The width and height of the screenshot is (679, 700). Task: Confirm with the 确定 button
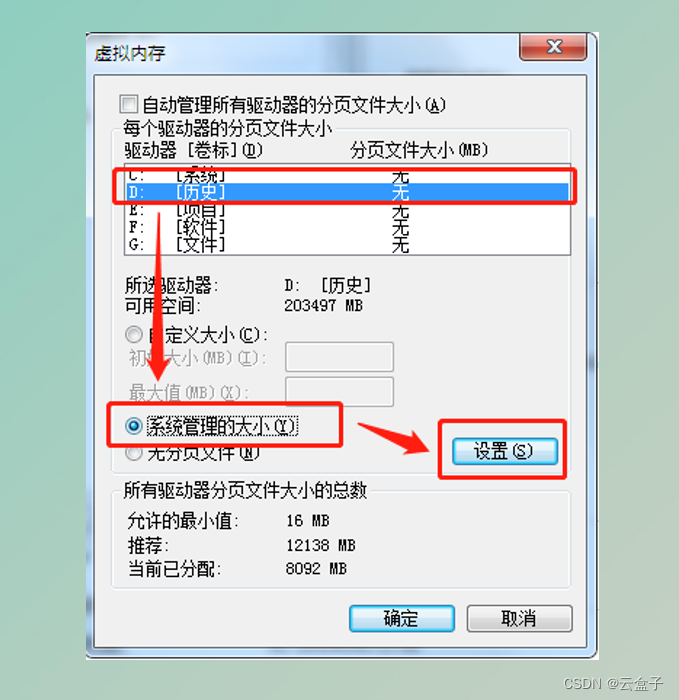[402, 618]
